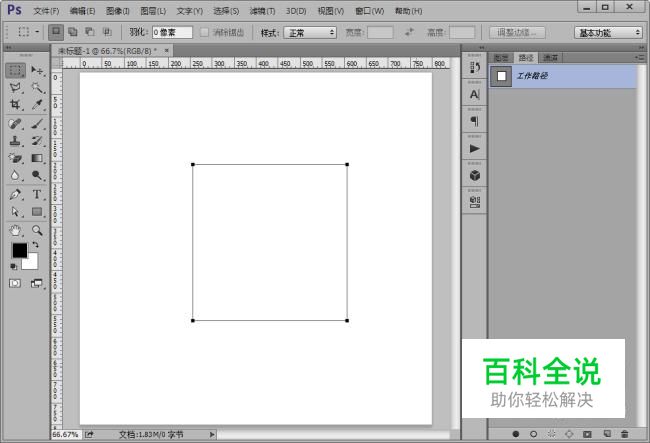Toggle the 消除锯齿 anti-alias checkbox
Screen dimensions: 650x443
204,32
